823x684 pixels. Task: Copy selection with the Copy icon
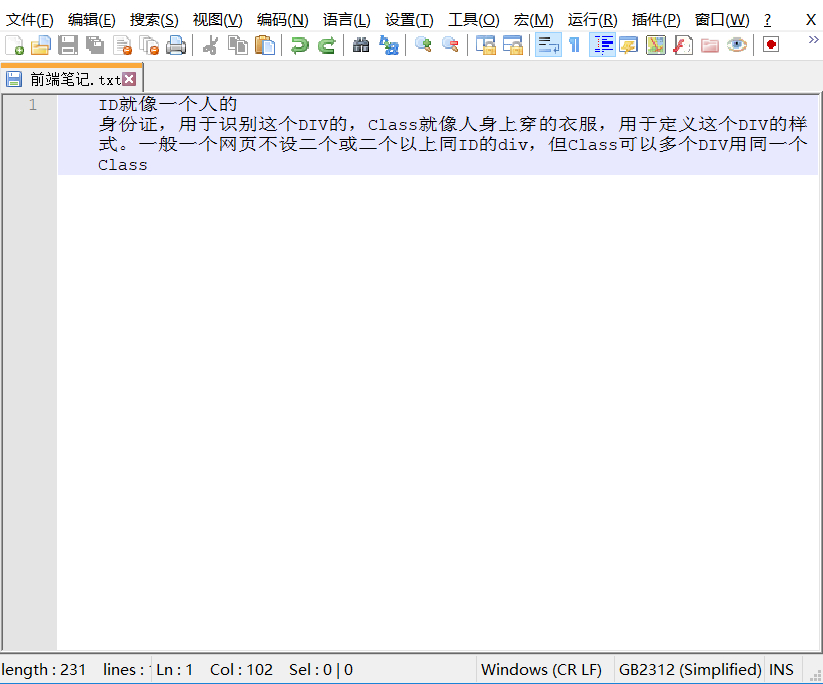[238, 45]
